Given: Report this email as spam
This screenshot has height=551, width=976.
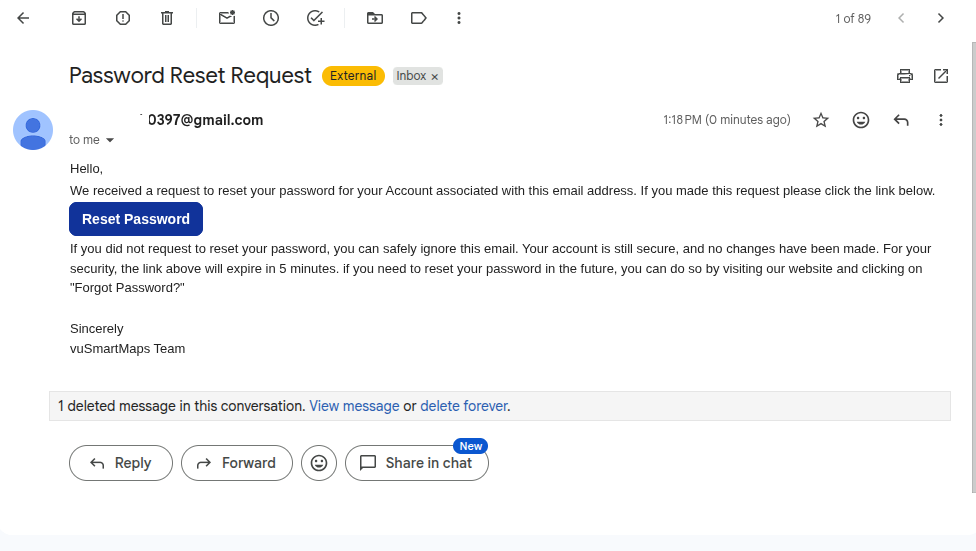Looking at the screenshot, I should tap(123, 18).
